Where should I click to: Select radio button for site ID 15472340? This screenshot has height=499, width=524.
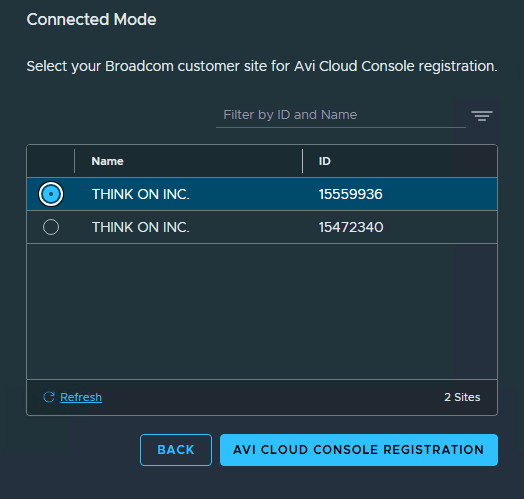pos(51,227)
